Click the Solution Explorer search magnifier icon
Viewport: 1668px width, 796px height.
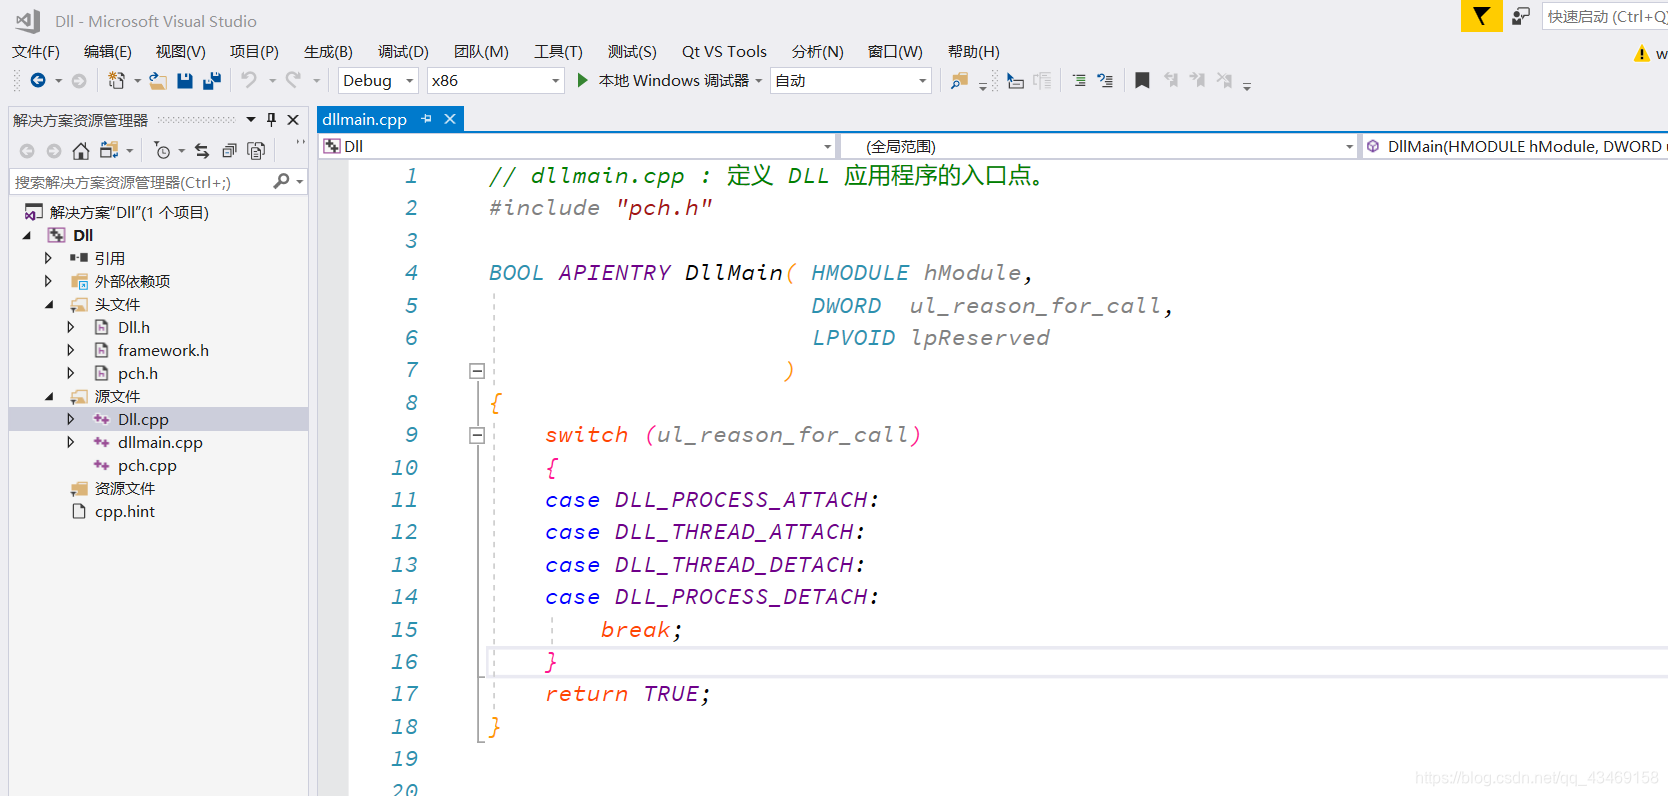click(281, 181)
